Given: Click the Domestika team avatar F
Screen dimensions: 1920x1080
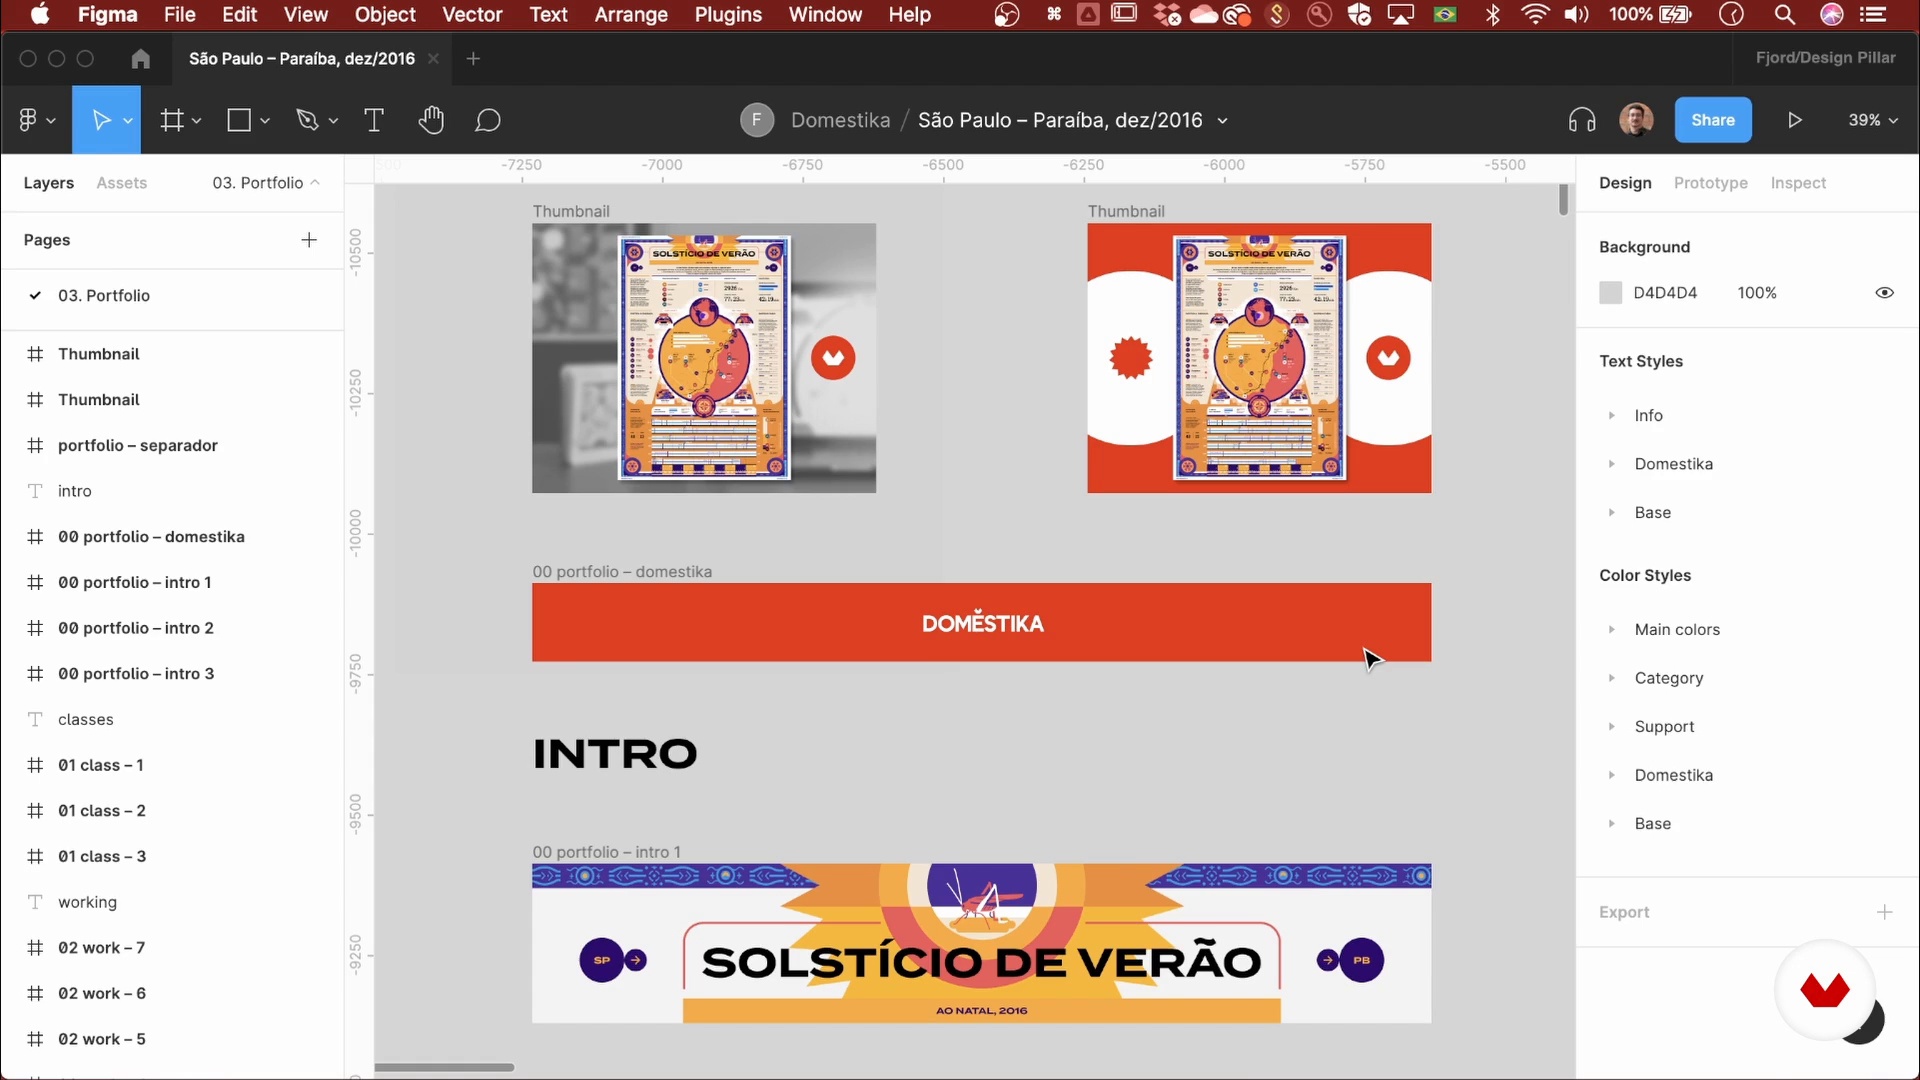Looking at the screenshot, I should [x=757, y=120].
